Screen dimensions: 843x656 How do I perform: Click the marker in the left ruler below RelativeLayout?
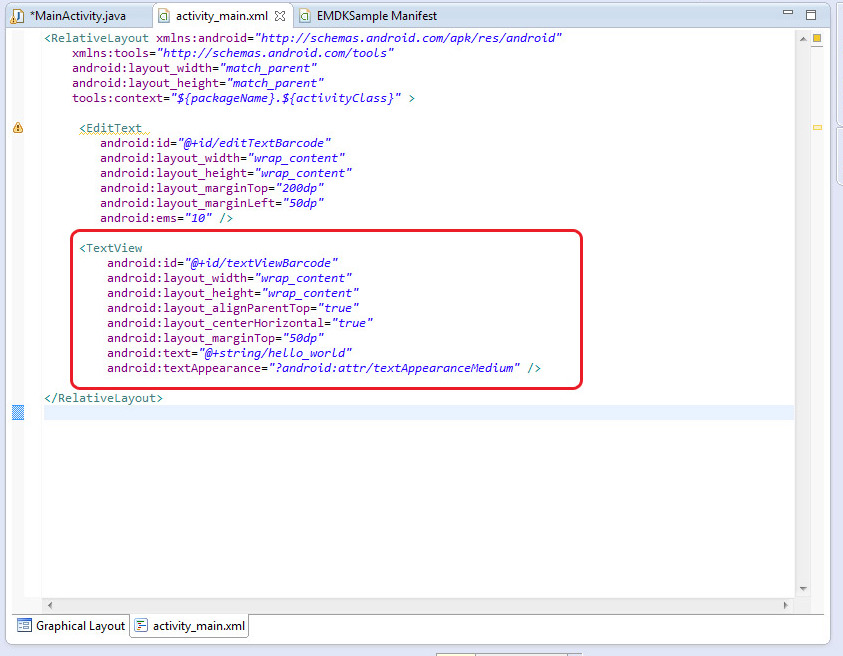[x=17, y=412]
